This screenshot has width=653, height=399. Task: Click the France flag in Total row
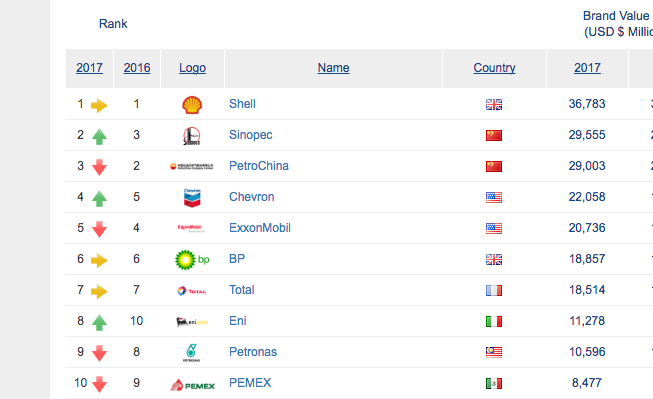coord(494,290)
